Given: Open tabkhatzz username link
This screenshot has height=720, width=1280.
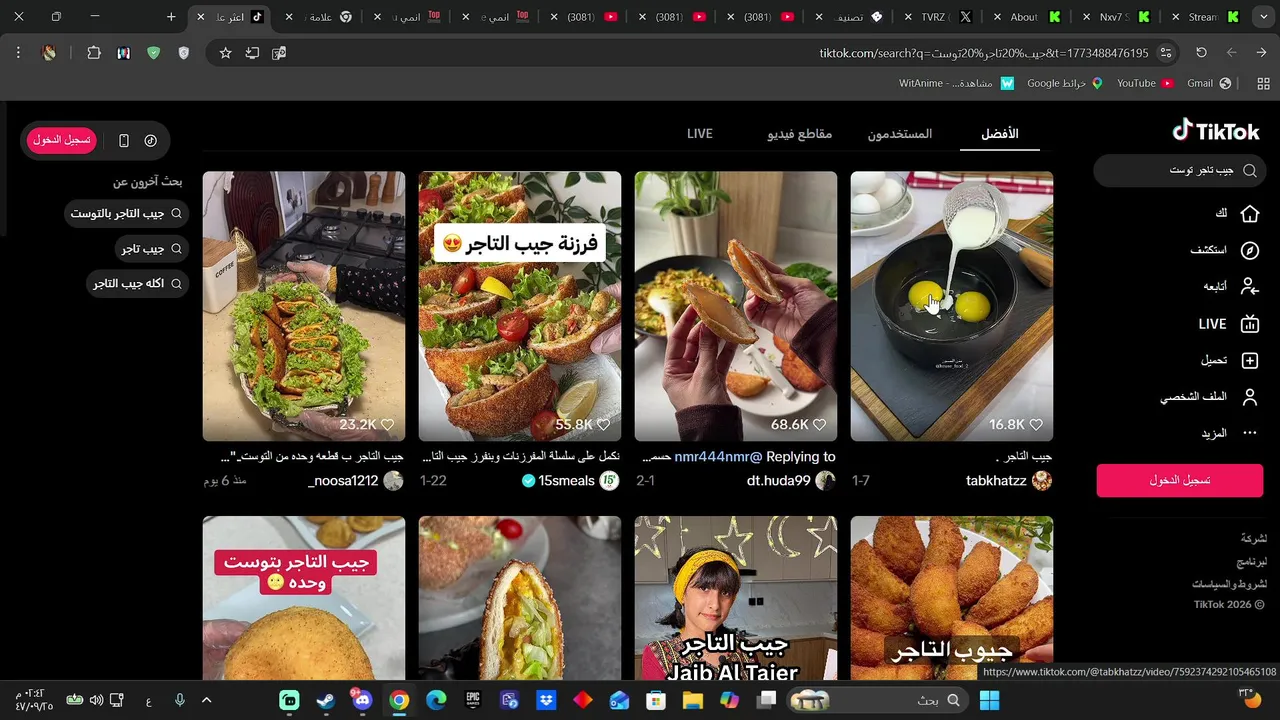Looking at the screenshot, I should pos(996,481).
